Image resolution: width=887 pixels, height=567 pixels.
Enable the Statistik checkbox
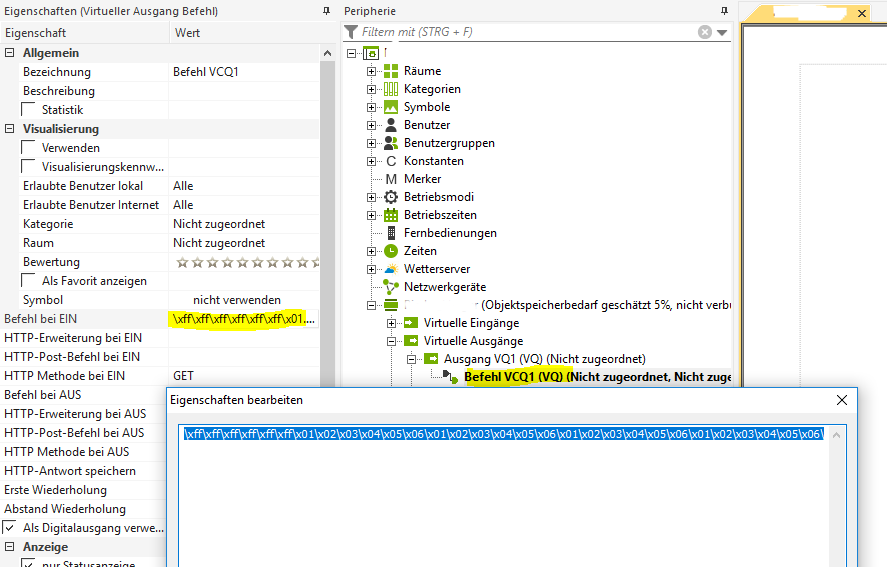[x=28, y=109]
